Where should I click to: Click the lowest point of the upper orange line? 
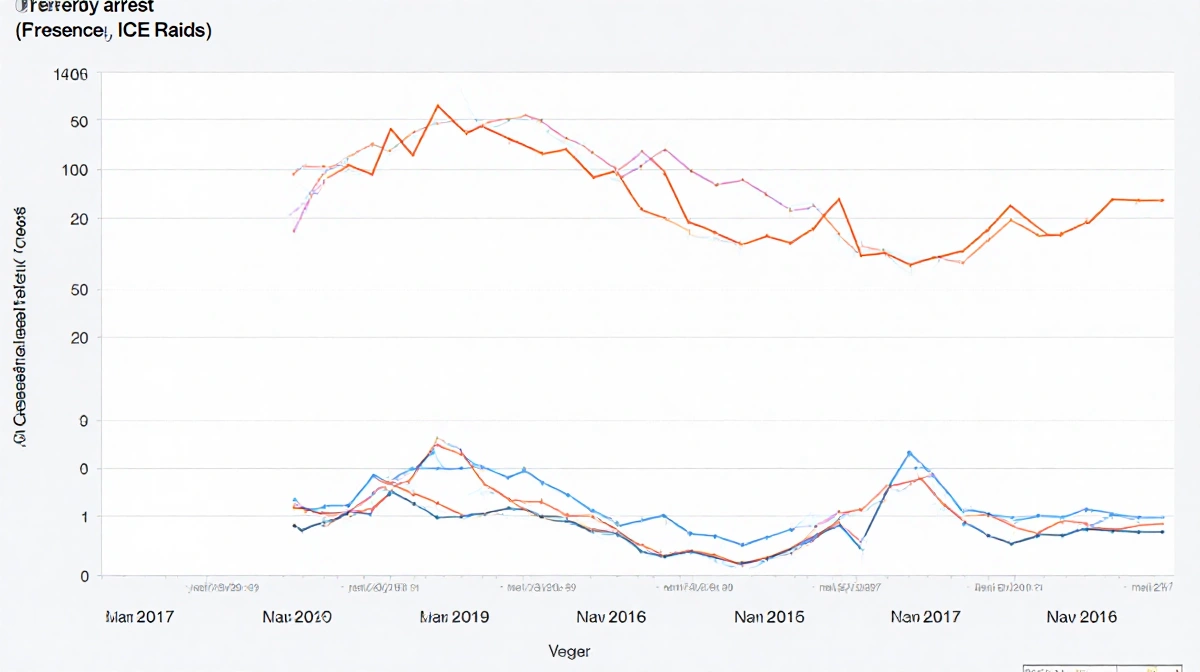(911, 265)
